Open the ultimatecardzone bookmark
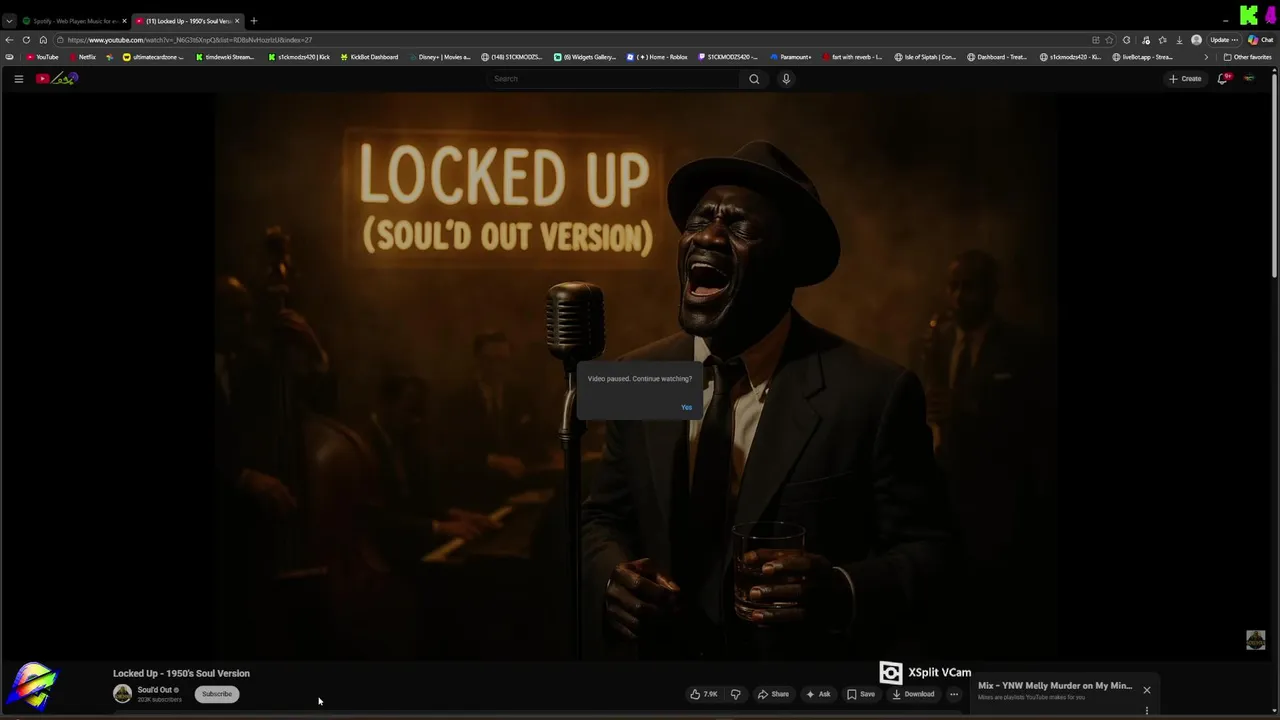 153,57
